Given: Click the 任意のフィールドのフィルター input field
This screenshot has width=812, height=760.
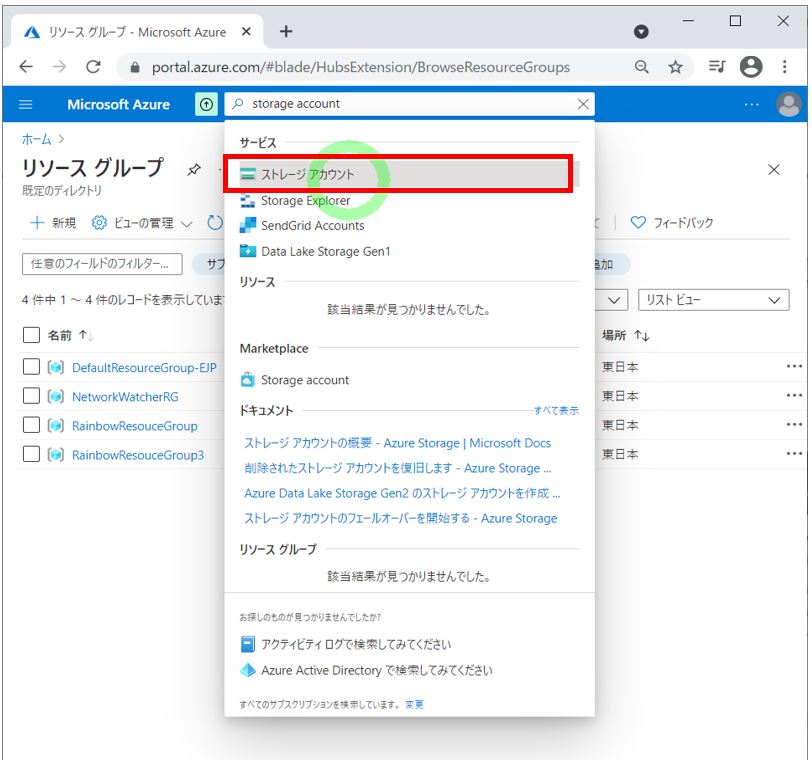Looking at the screenshot, I should tap(102, 264).
